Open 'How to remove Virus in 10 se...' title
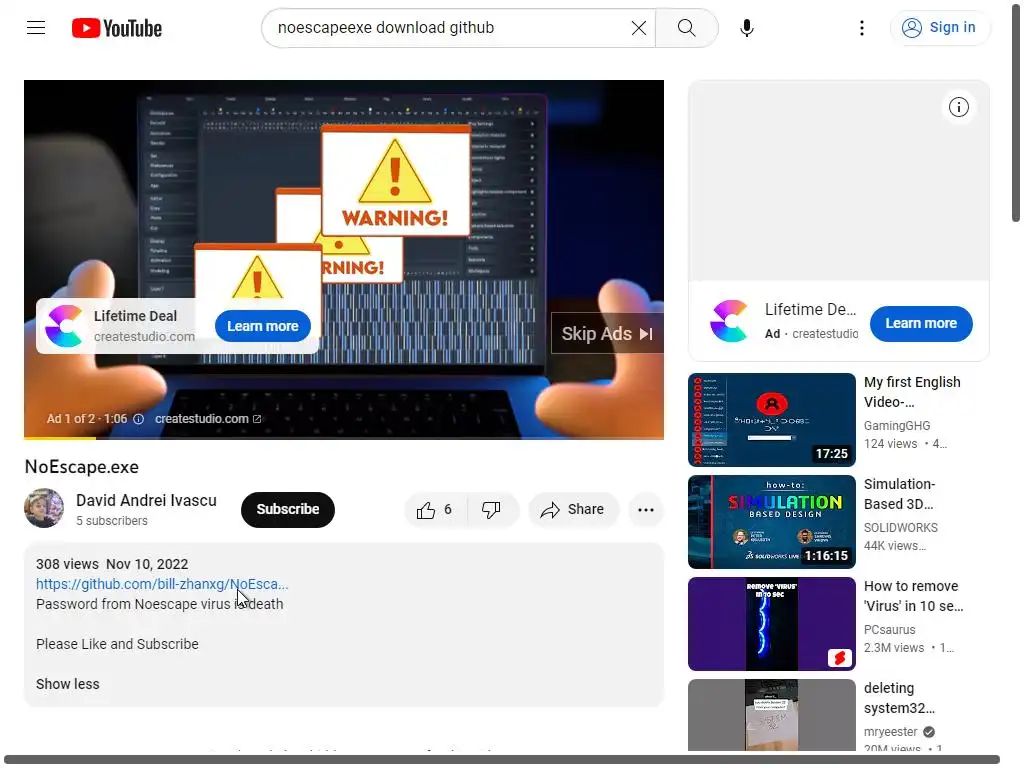Screen dimensions: 1024x768 [x=913, y=596]
